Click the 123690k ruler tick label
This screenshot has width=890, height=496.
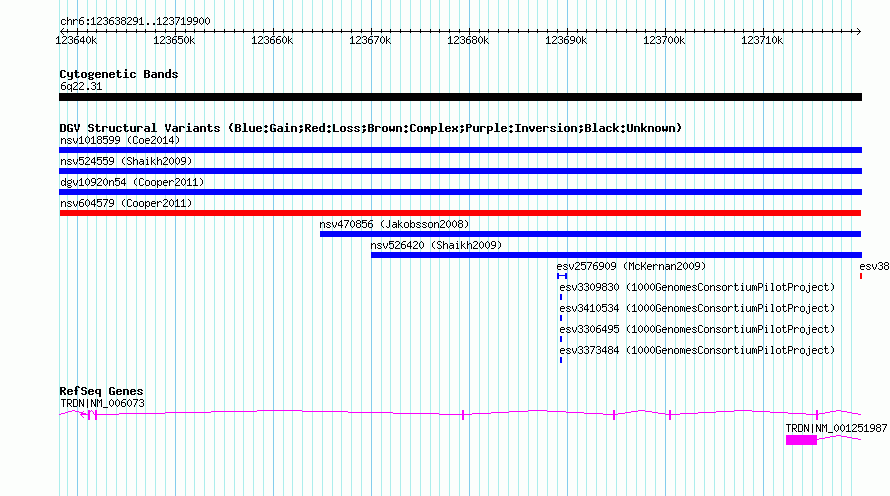(566, 40)
